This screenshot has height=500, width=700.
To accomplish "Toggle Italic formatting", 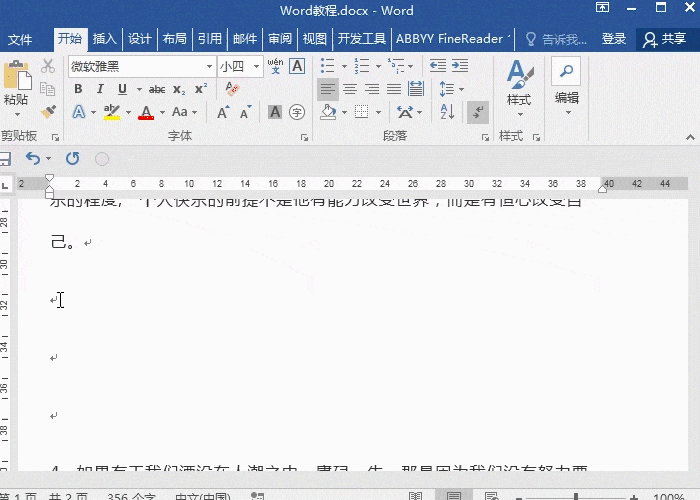I will pyautogui.click(x=99, y=89).
